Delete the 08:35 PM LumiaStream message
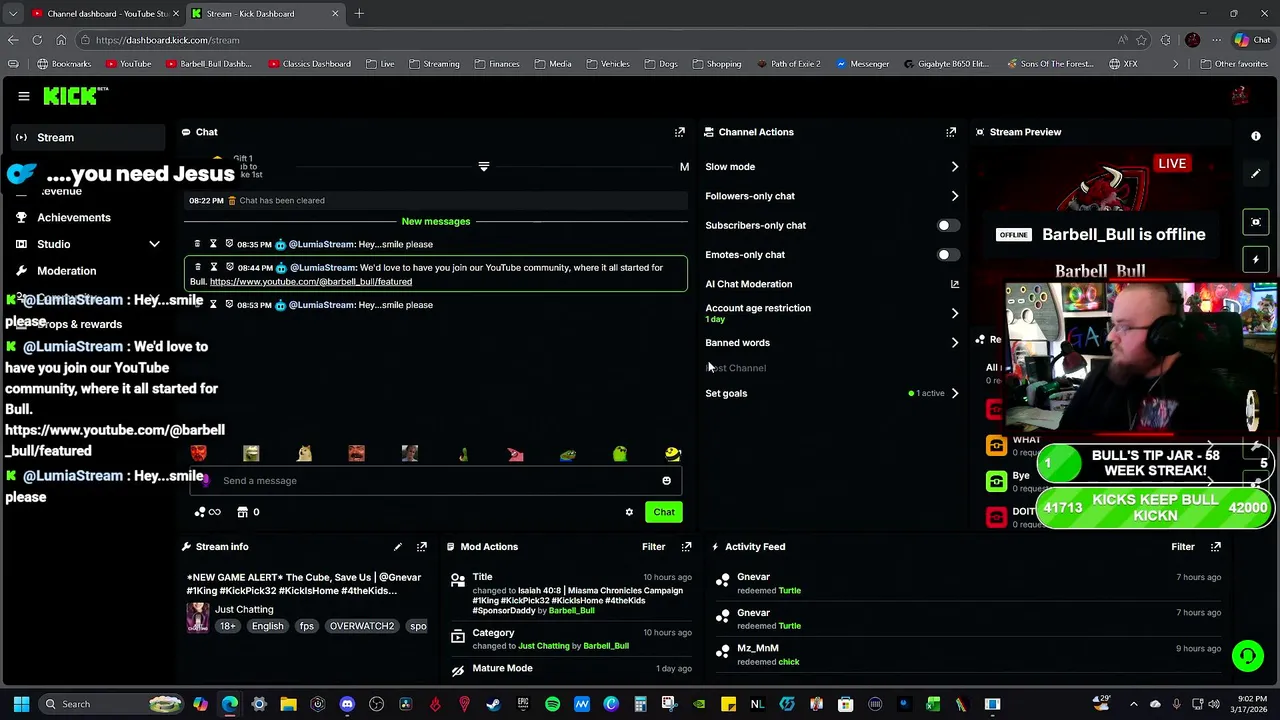The height and width of the screenshot is (720, 1280). (x=197, y=244)
